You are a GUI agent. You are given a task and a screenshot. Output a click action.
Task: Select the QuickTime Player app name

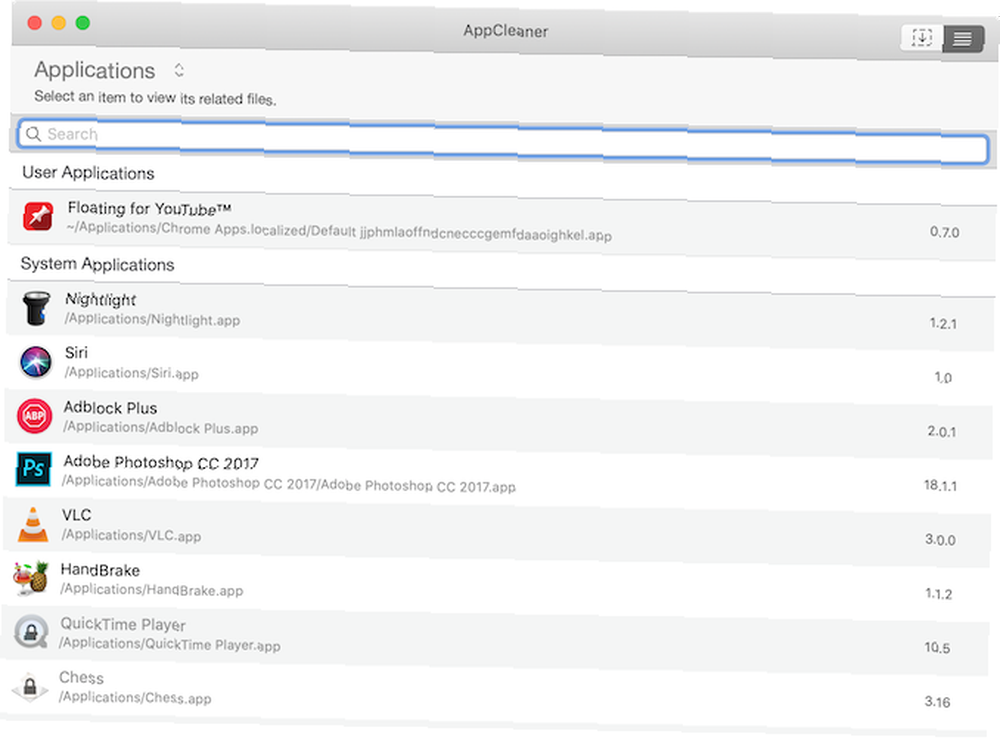click(123, 624)
